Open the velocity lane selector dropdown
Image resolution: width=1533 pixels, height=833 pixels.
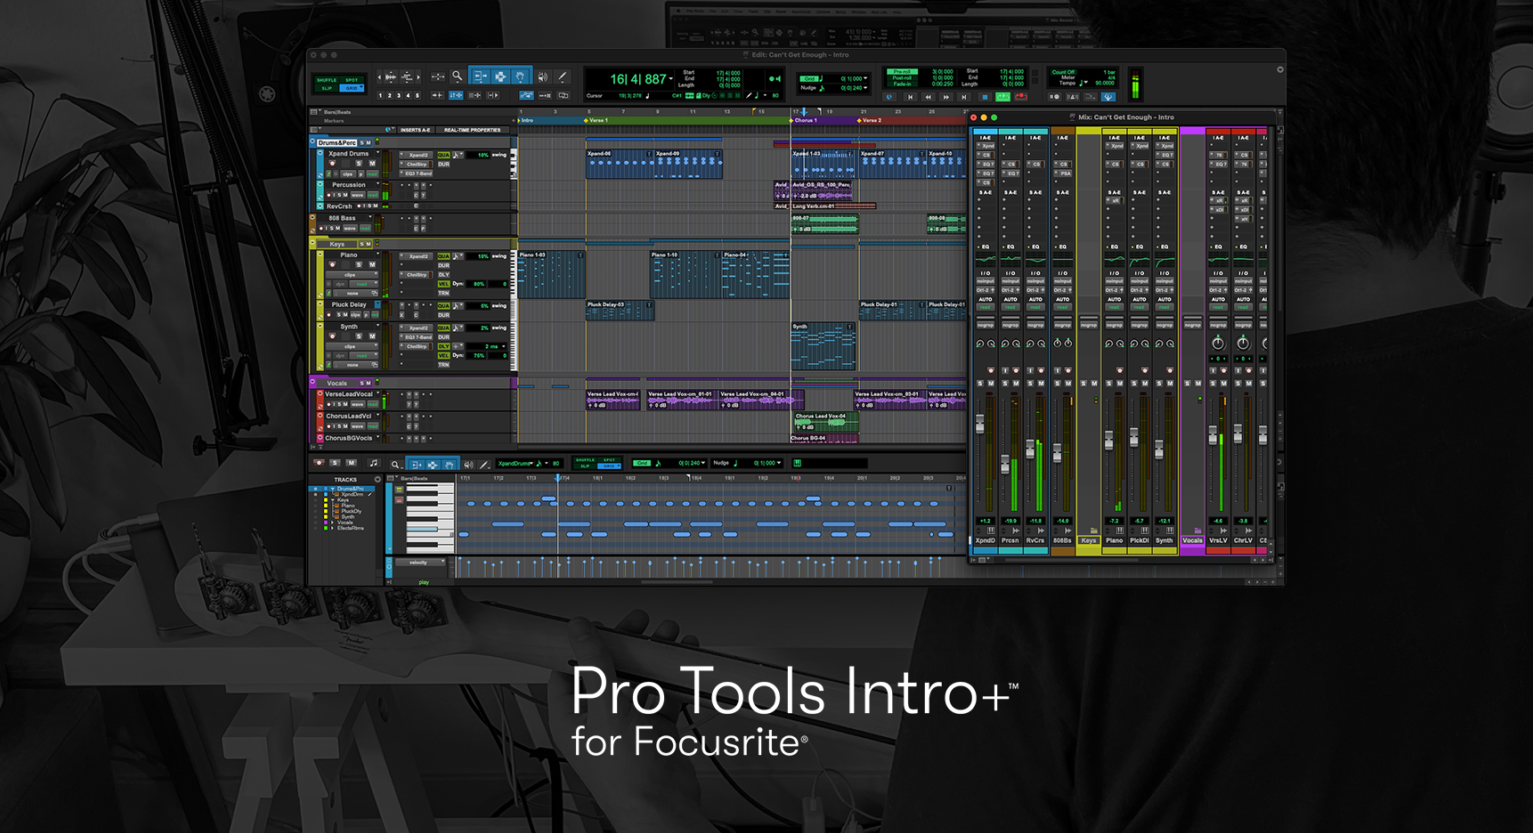point(419,562)
